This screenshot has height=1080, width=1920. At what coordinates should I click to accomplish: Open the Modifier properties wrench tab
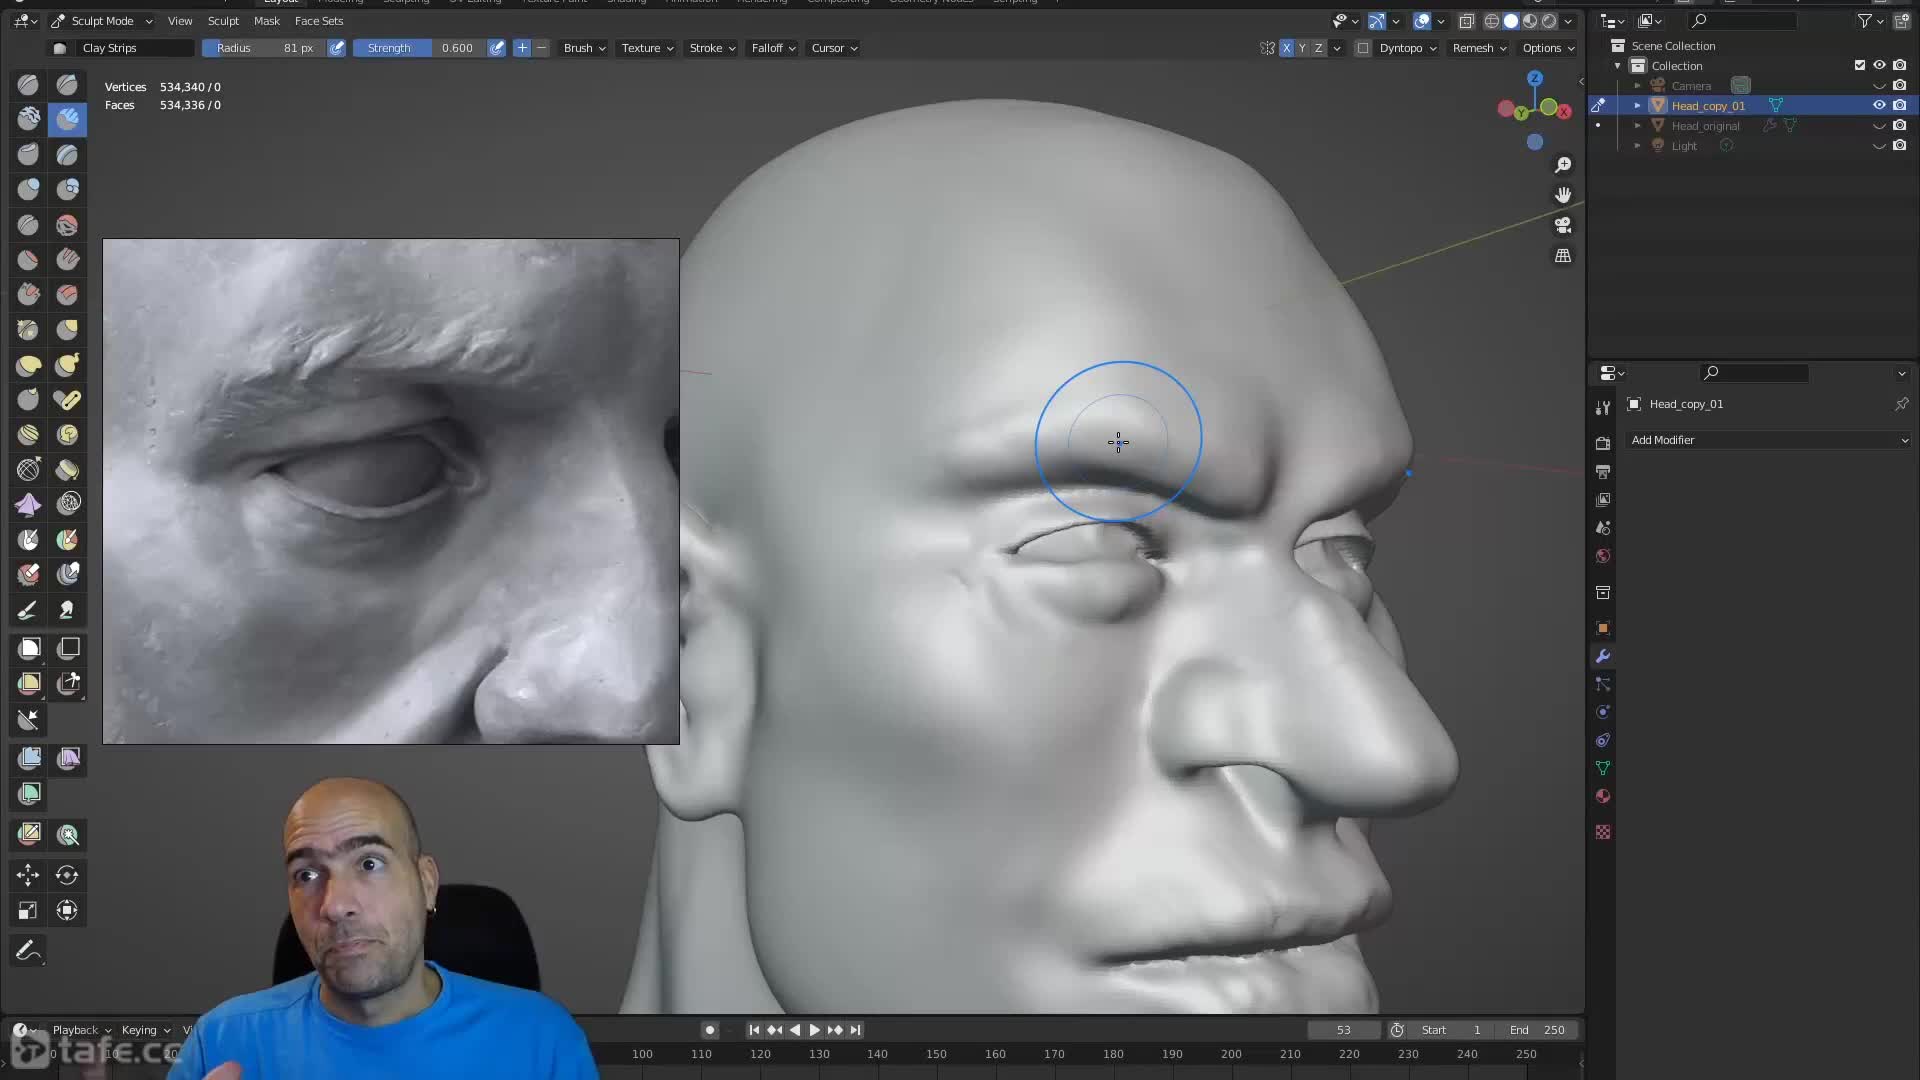pyautogui.click(x=1603, y=656)
